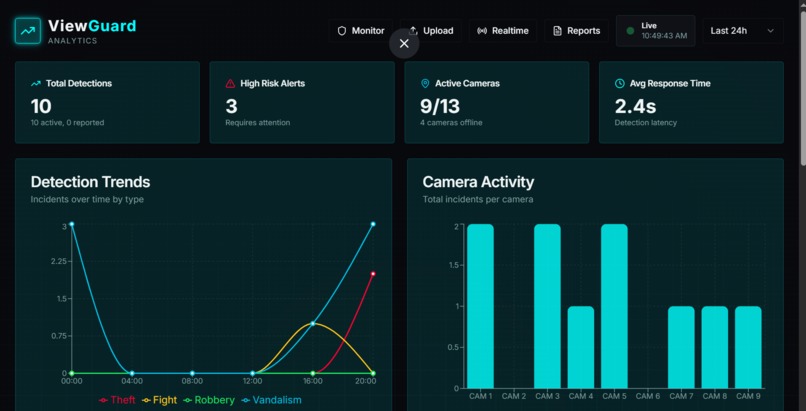The image size is (806, 411).
Task: Click the trend arrow icon on Total Detections
Action: [x=35, y=83]
